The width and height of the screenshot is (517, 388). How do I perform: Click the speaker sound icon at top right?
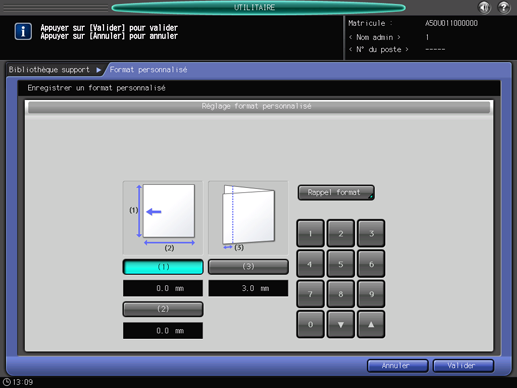pyautogui.click(x=484, y=7)
